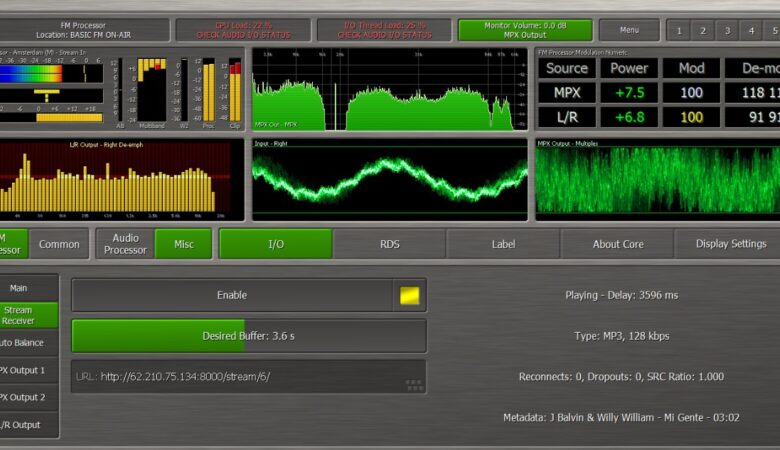Open the Label tab
The width and height of the screenshot is (780, 450).
click(x=503, y=244)
